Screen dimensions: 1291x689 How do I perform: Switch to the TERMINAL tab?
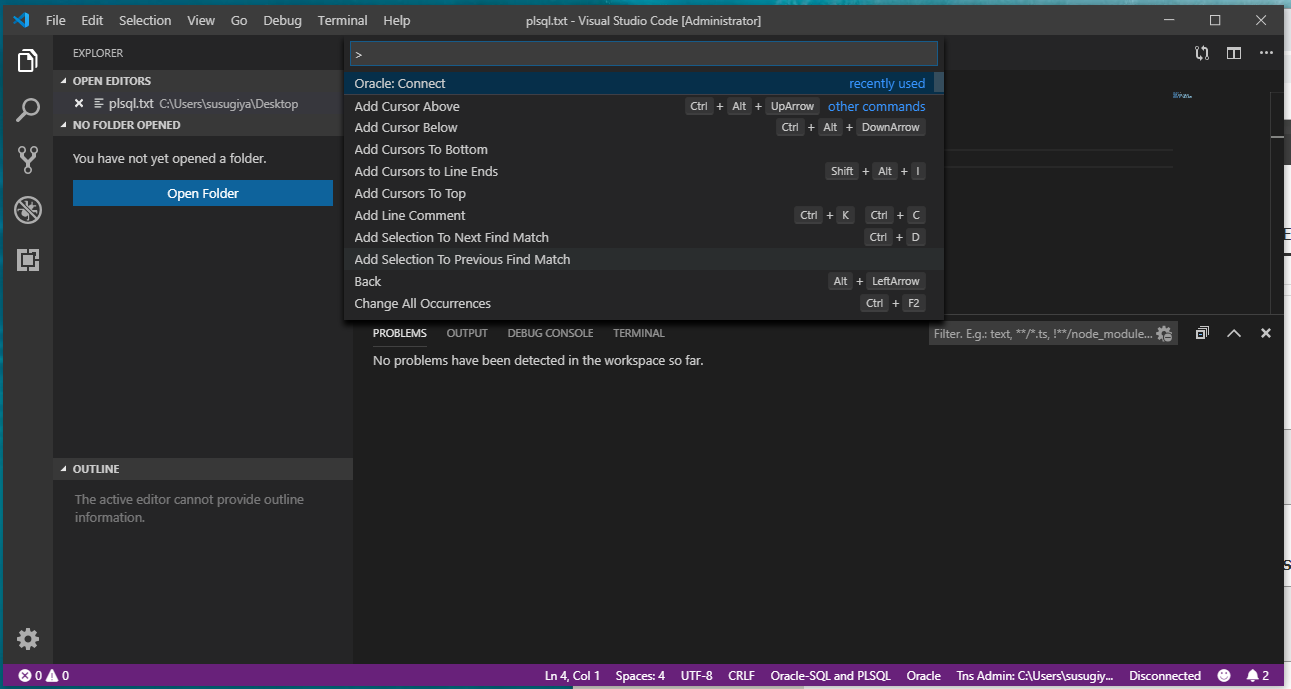click(x=638, y=333)
